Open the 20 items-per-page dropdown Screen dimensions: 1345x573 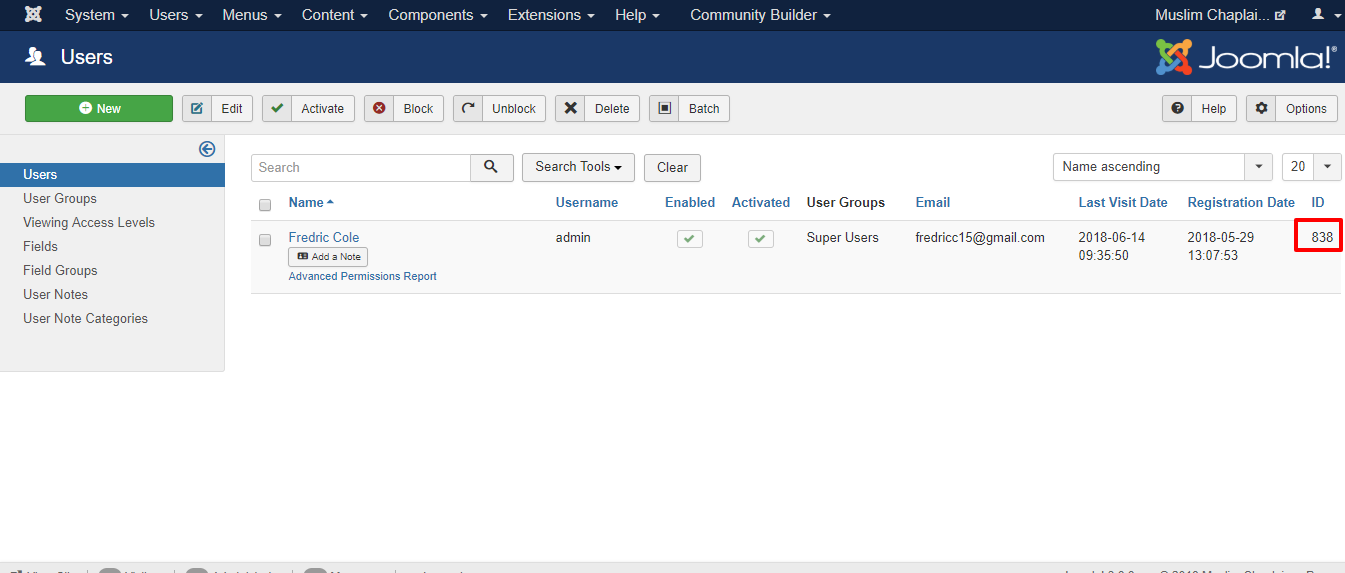pos(1311,167)
